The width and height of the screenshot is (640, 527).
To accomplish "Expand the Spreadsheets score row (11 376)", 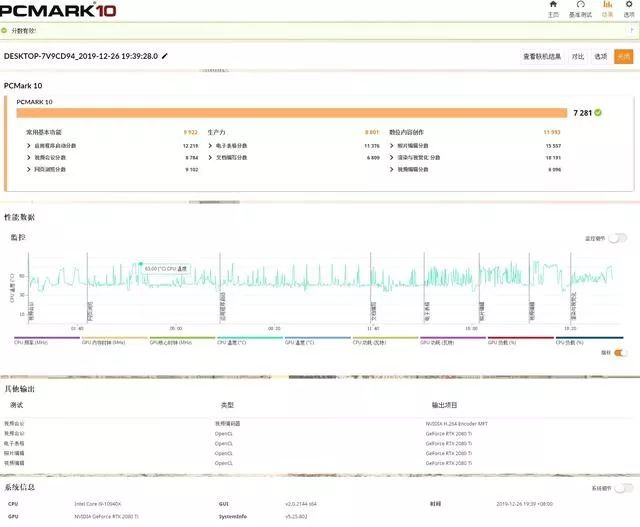I will pos(294,146).
